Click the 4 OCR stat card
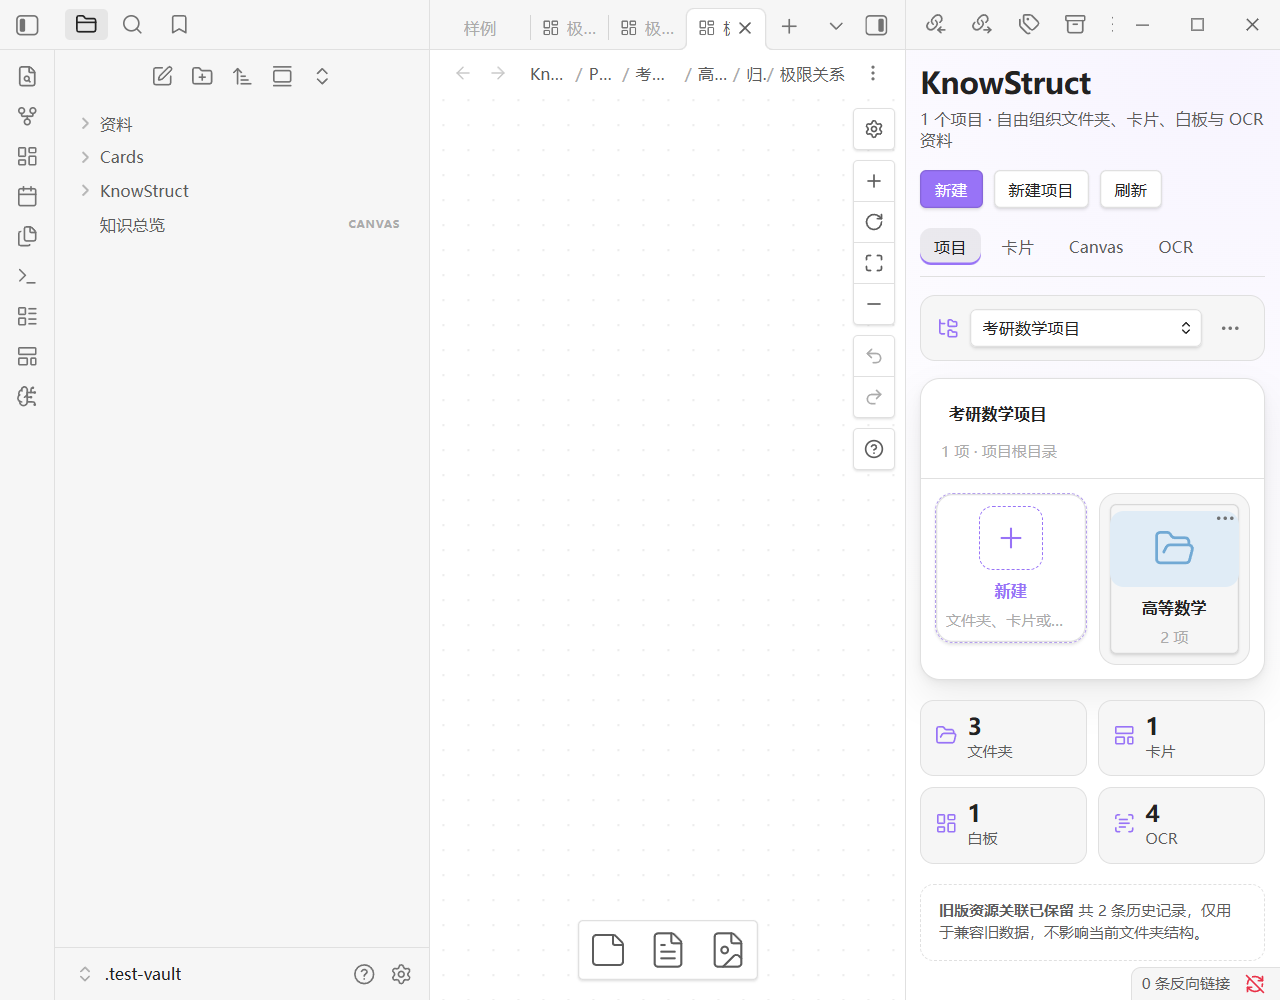 click(1181, 825)
